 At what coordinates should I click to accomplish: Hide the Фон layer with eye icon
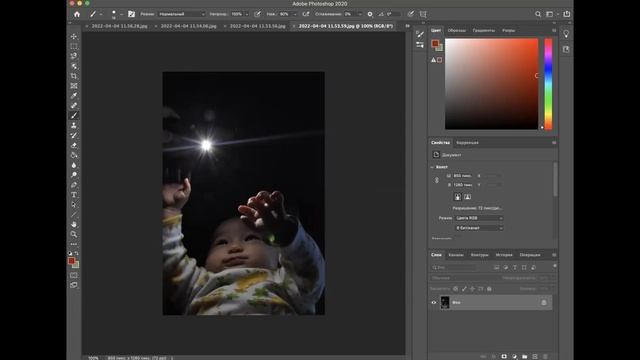(x=434, y=302)
